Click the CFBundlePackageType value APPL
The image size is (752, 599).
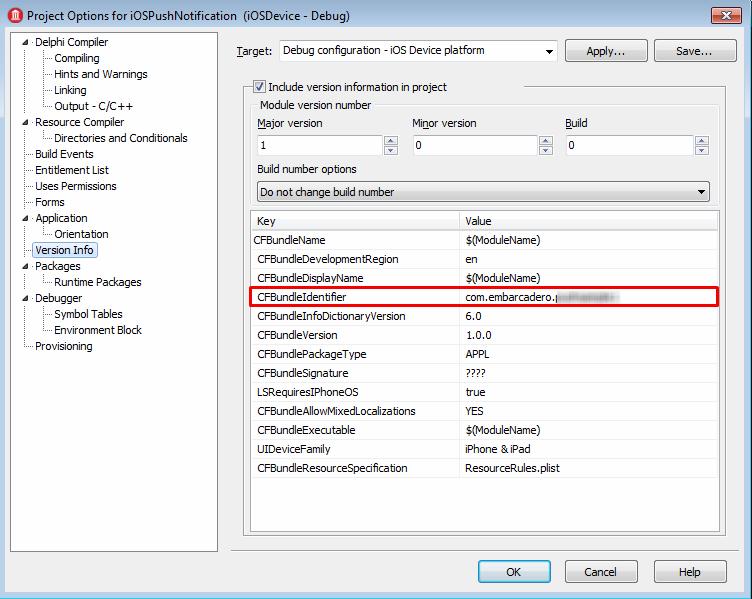coord(588,354)
